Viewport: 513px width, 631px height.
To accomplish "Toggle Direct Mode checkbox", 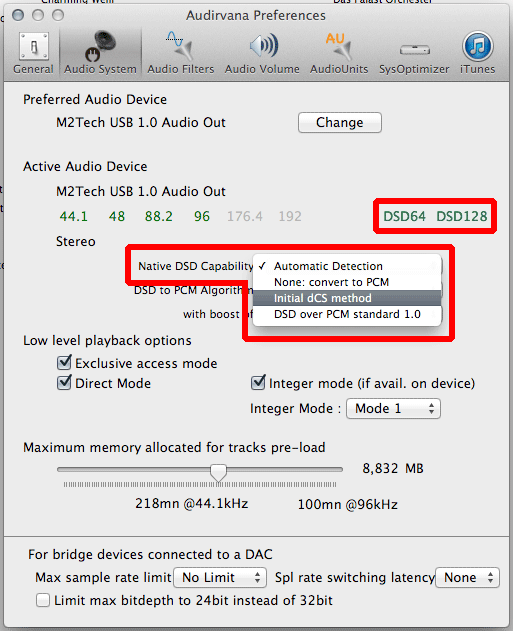I will click(x=64, y=383).
